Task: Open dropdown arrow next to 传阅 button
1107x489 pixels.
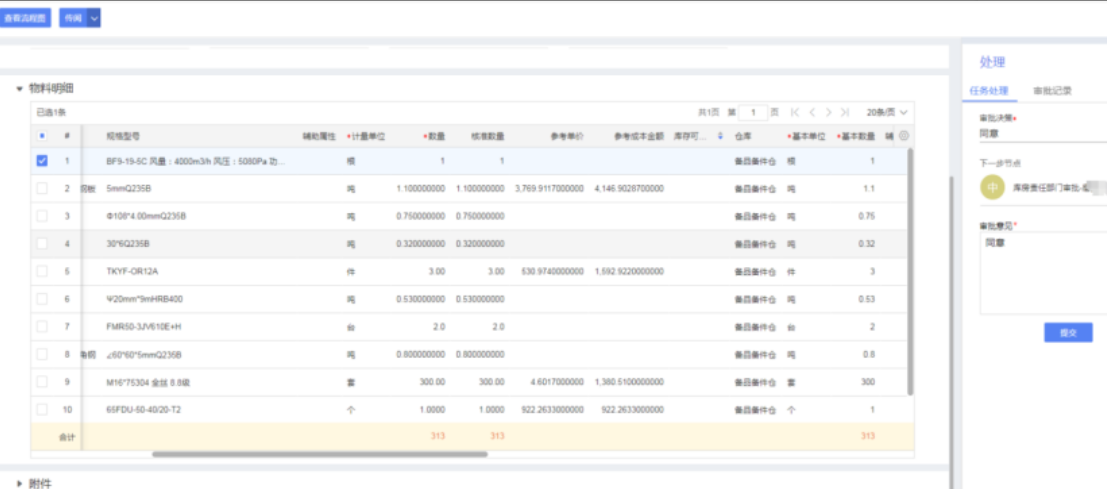Action: click(95, 18)
